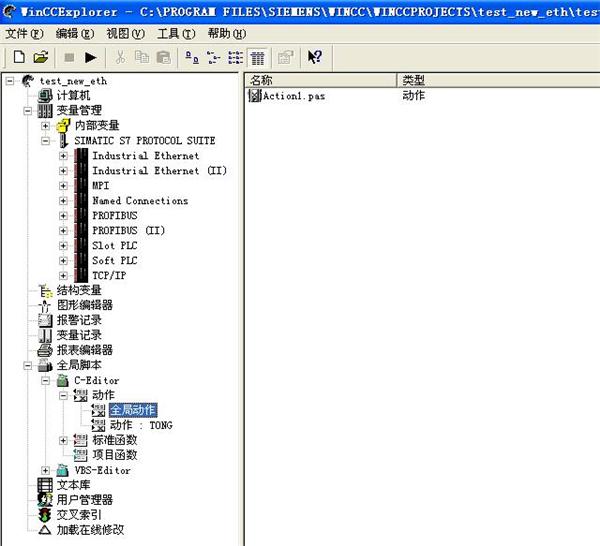
Task: Open the 帮助(H) menu
Action: point(227,34)
